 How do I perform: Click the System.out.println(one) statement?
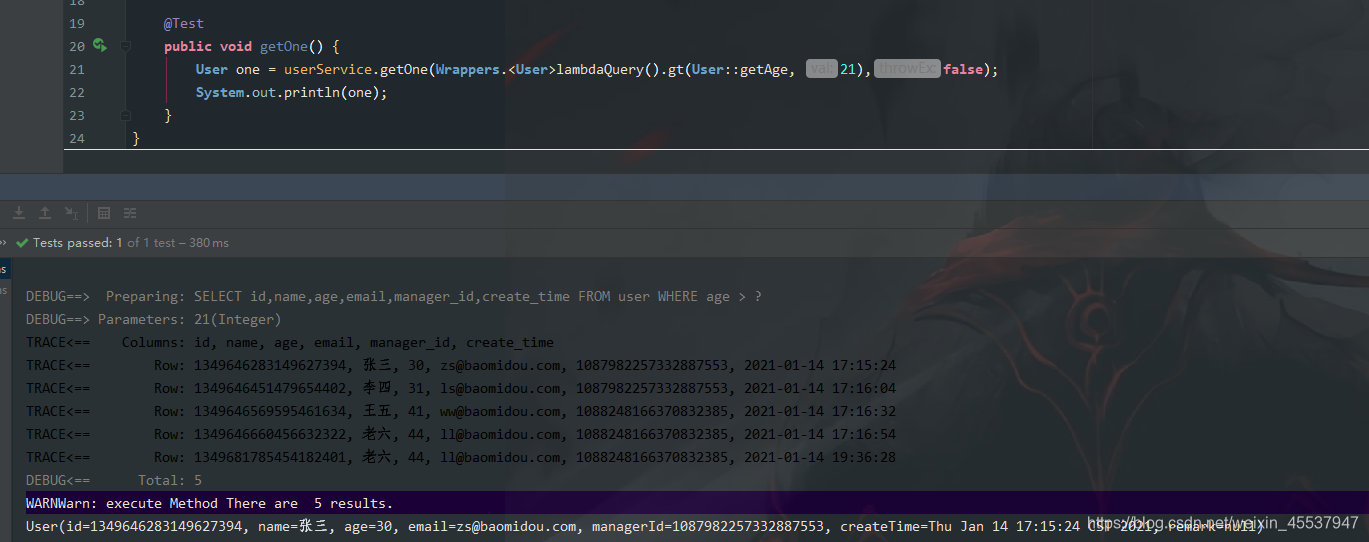(x=291, y=92)
